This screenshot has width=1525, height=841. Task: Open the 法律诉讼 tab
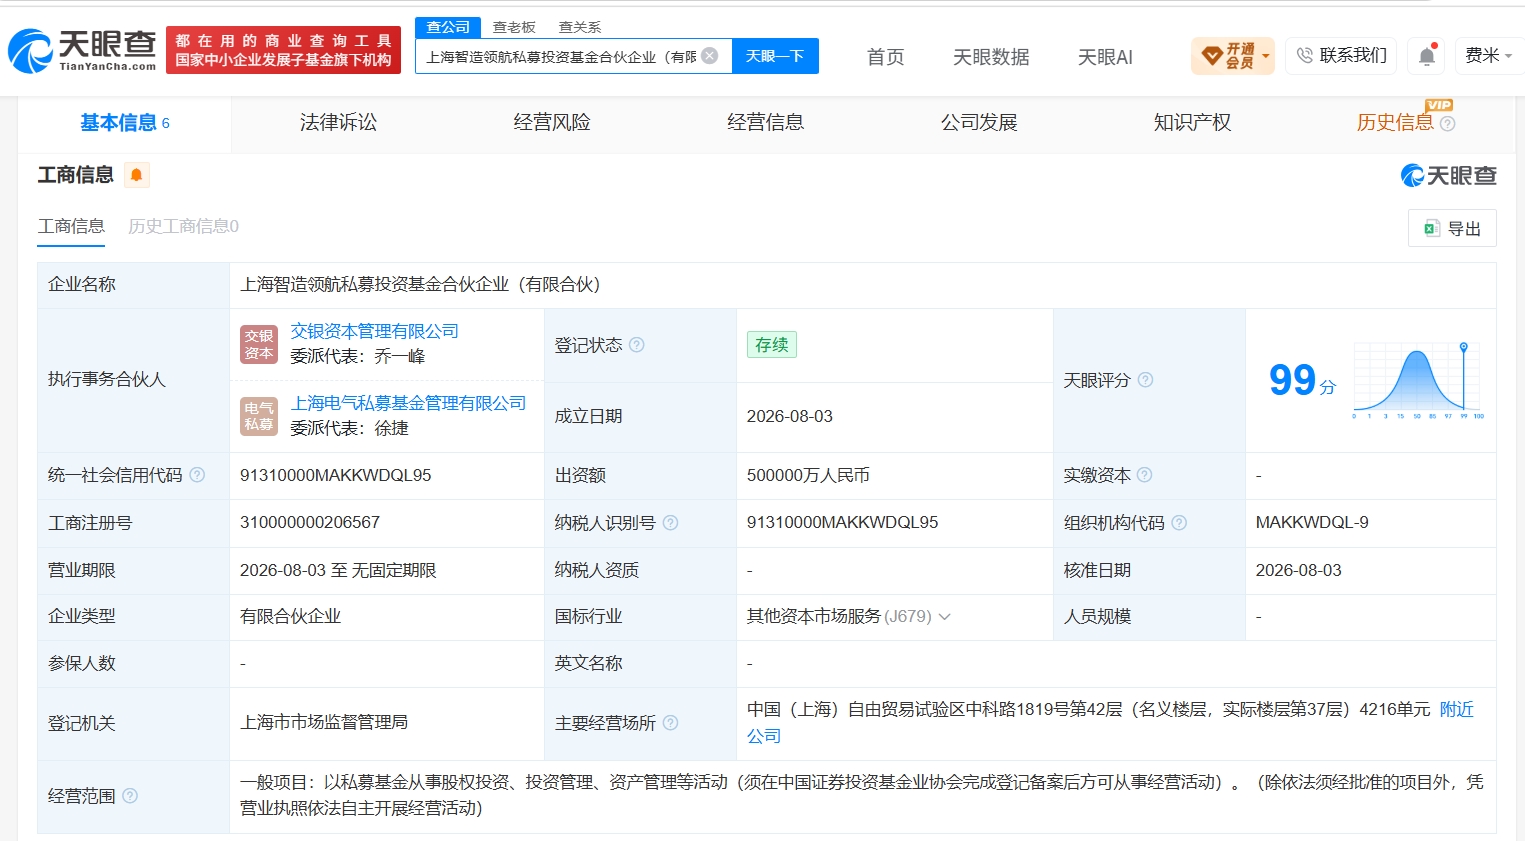point(338,123)
